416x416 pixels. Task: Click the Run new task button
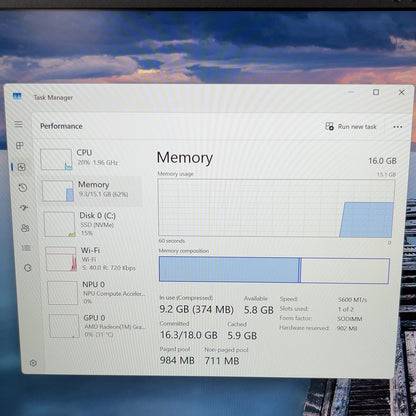(351, 127)
